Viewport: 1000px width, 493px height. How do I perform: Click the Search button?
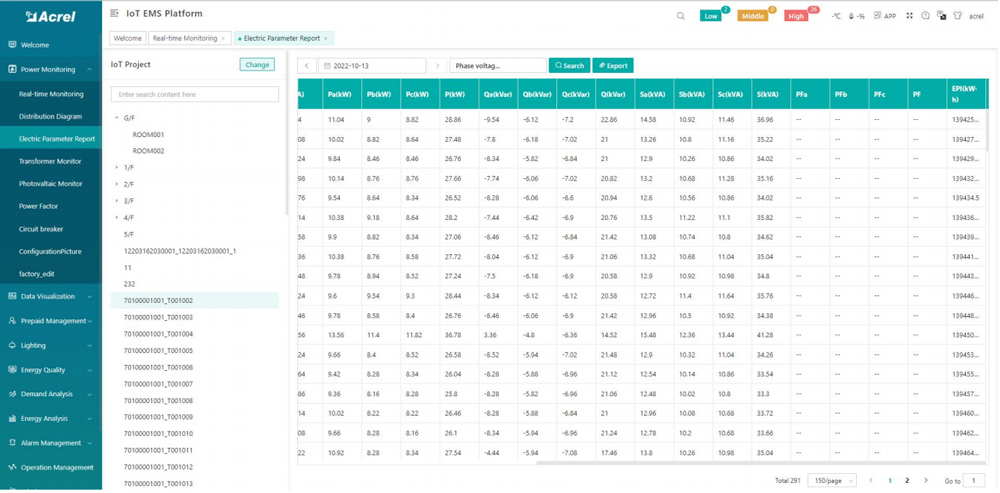pyautogui.click(x=570, y=66)
